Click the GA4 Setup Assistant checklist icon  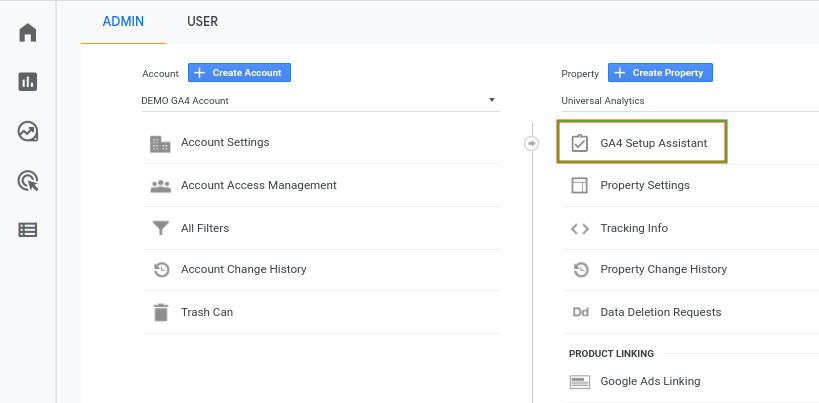579,143
